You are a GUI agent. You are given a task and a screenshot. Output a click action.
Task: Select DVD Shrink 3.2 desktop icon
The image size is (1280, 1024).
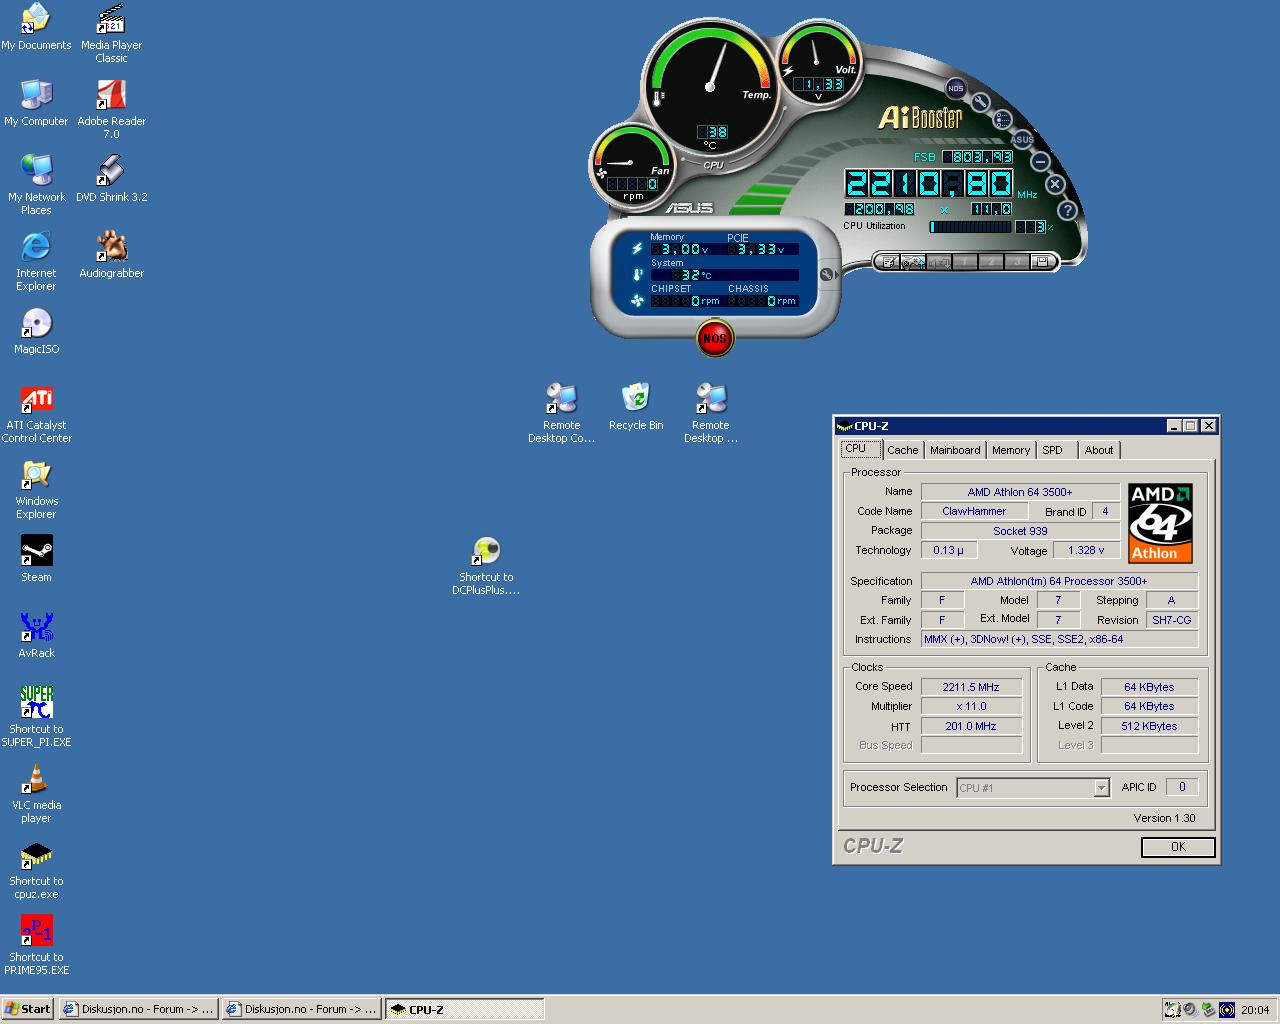point(111,179)
